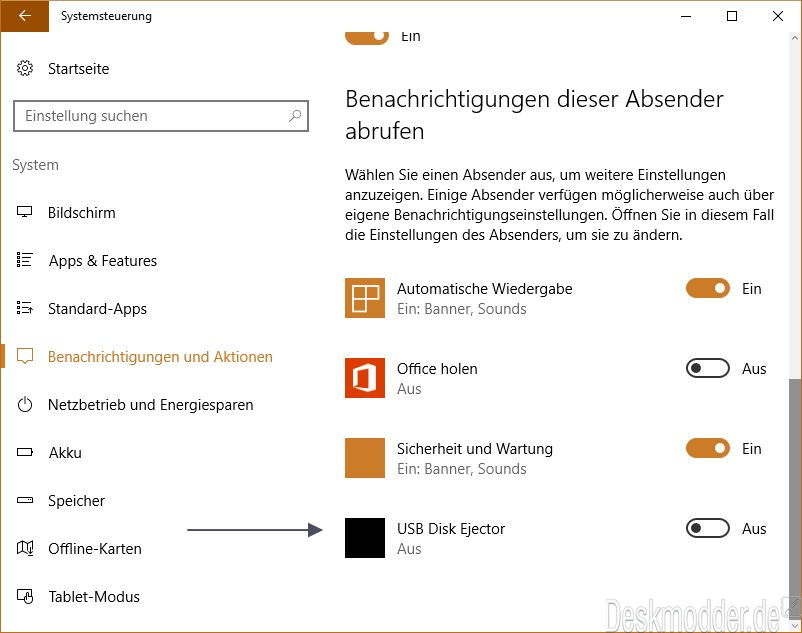Click the Sicherheit und Wartung icon
802x633 pixels.
pyautogui.click(x=365, y=458)
